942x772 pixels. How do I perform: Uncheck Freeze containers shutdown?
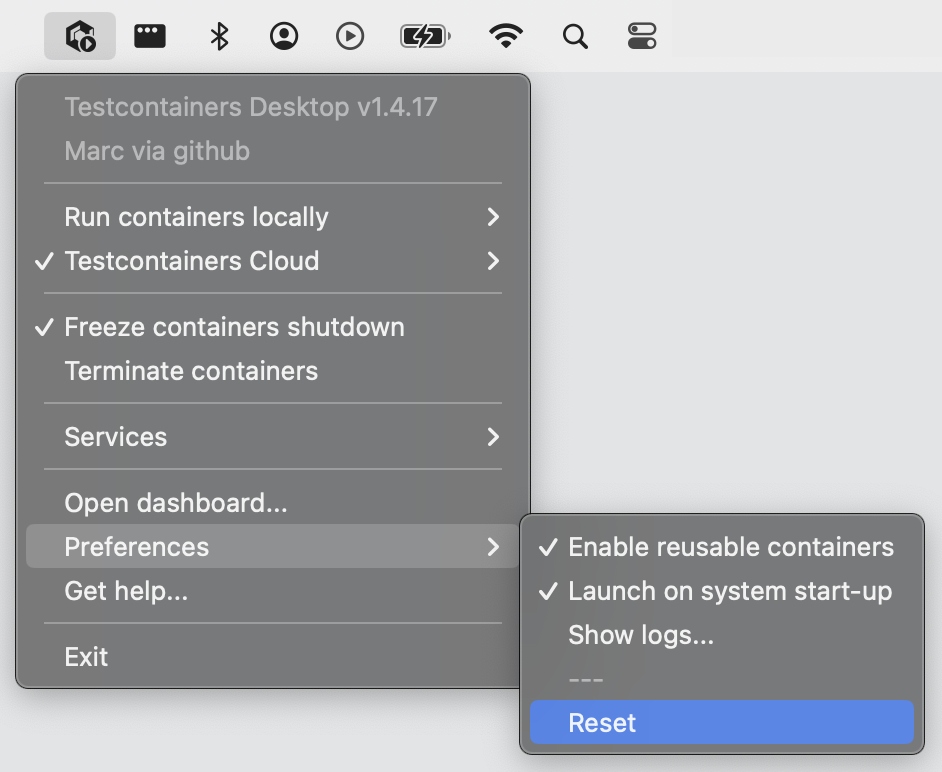pyautogui.click(x=234, y=326)
